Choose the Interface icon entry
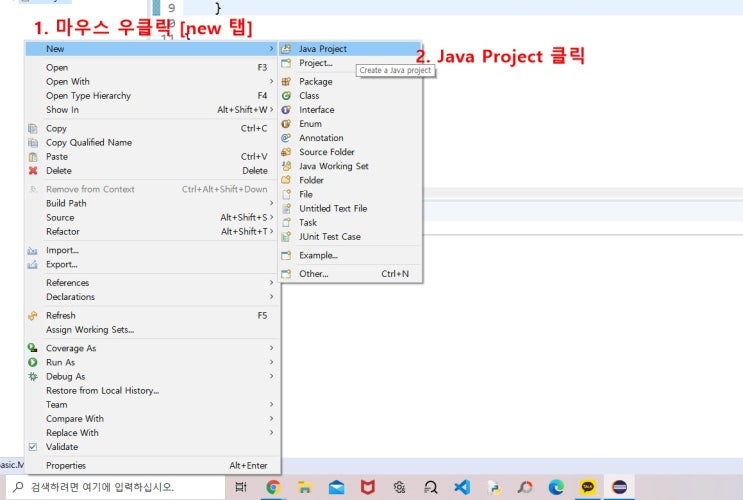Viewport: 743px width, 500px height. tap(286, 109)
